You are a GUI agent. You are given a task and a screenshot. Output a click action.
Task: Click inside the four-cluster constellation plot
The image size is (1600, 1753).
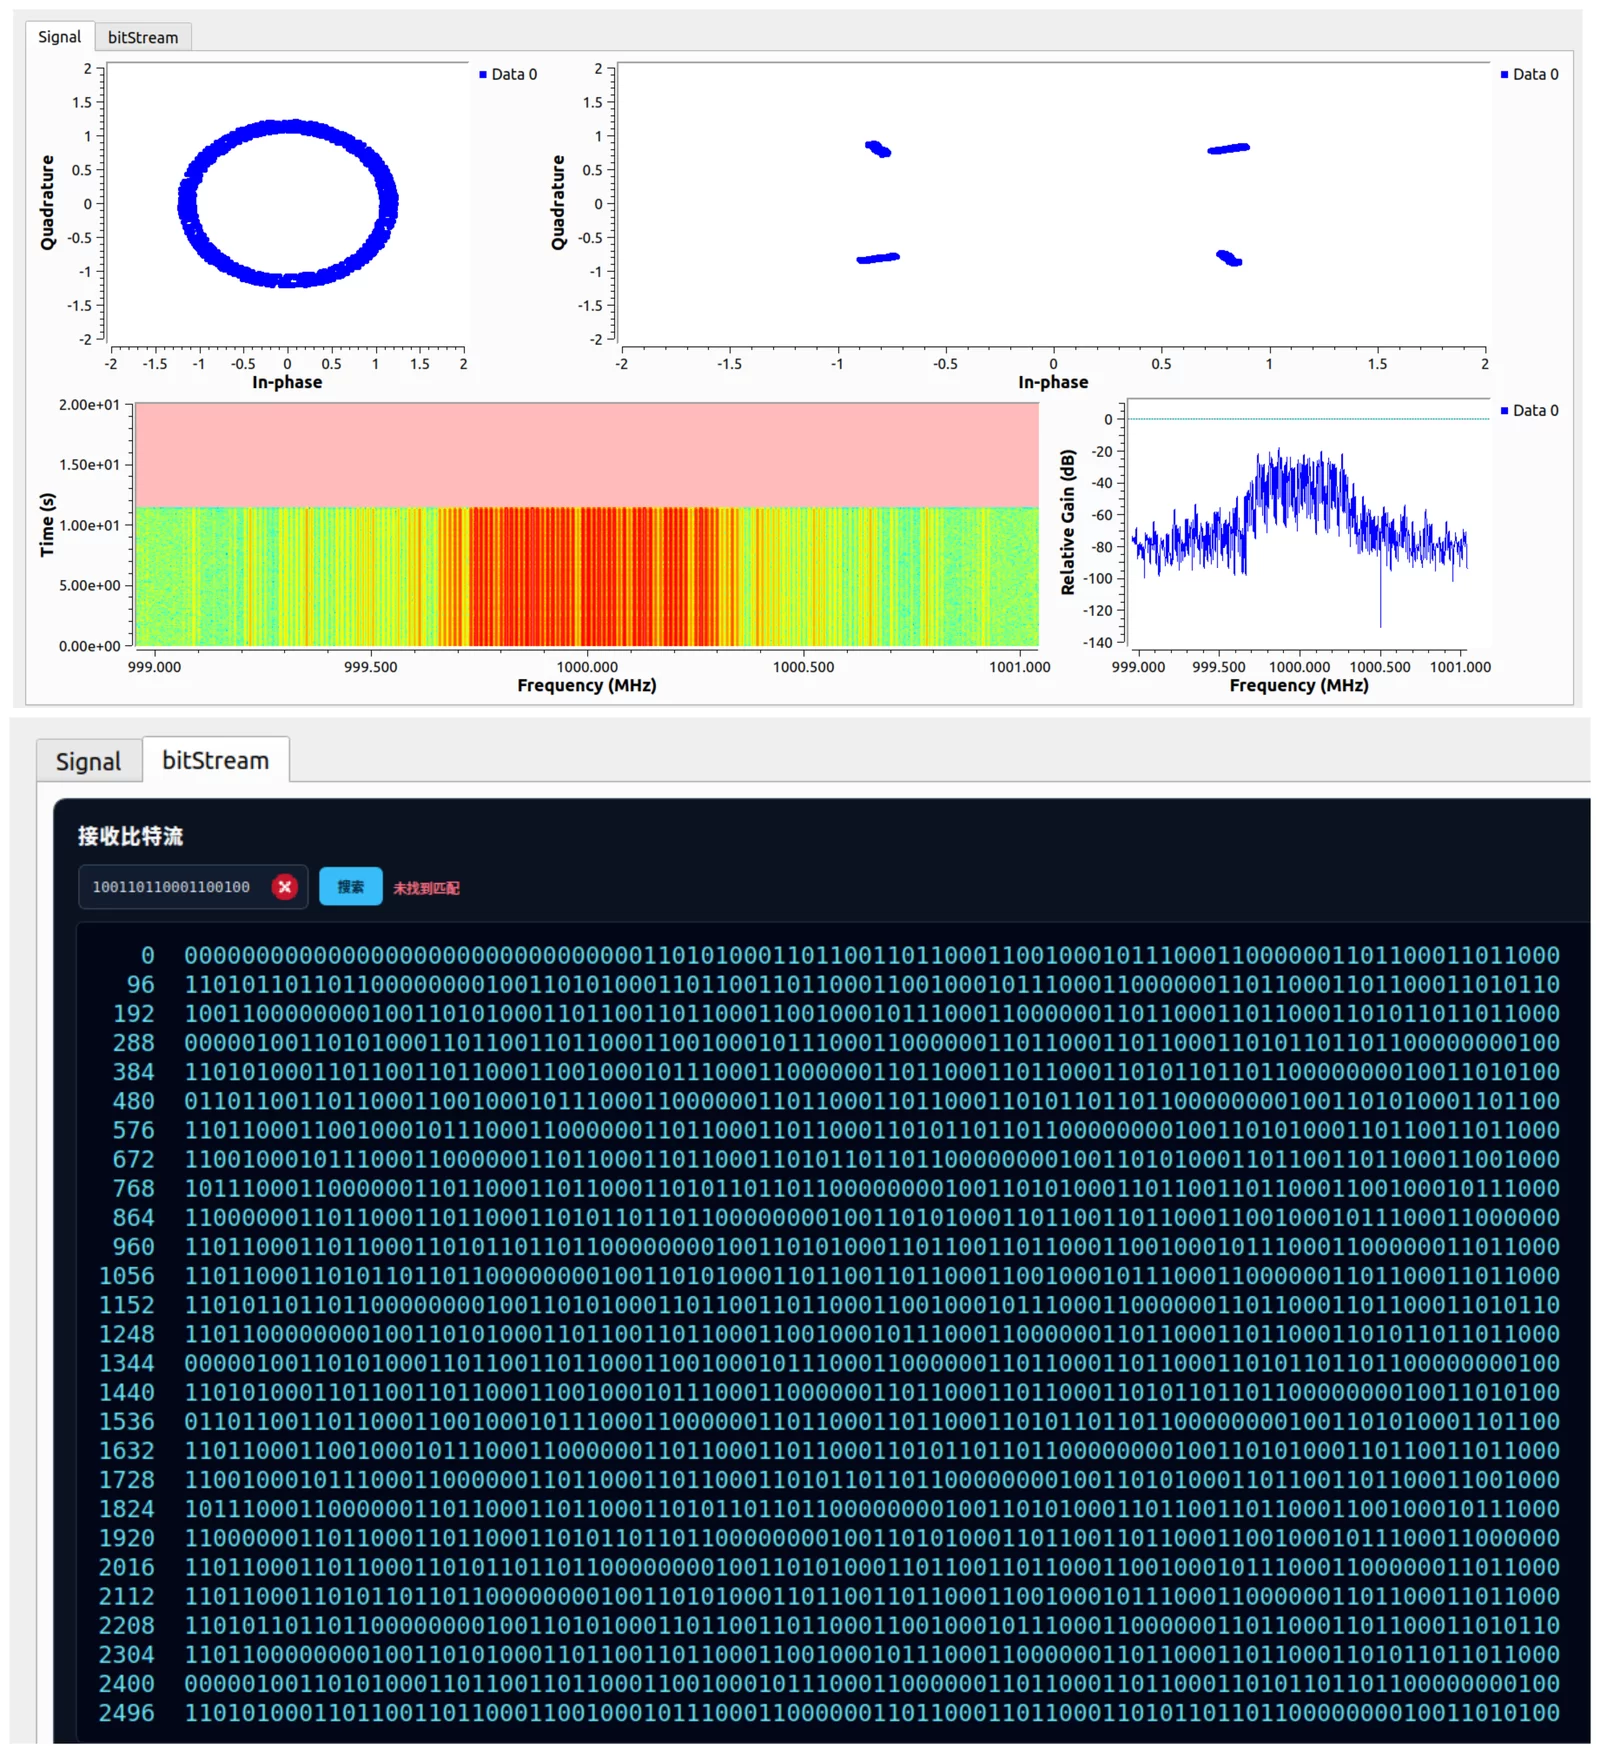click(1053, 203)
